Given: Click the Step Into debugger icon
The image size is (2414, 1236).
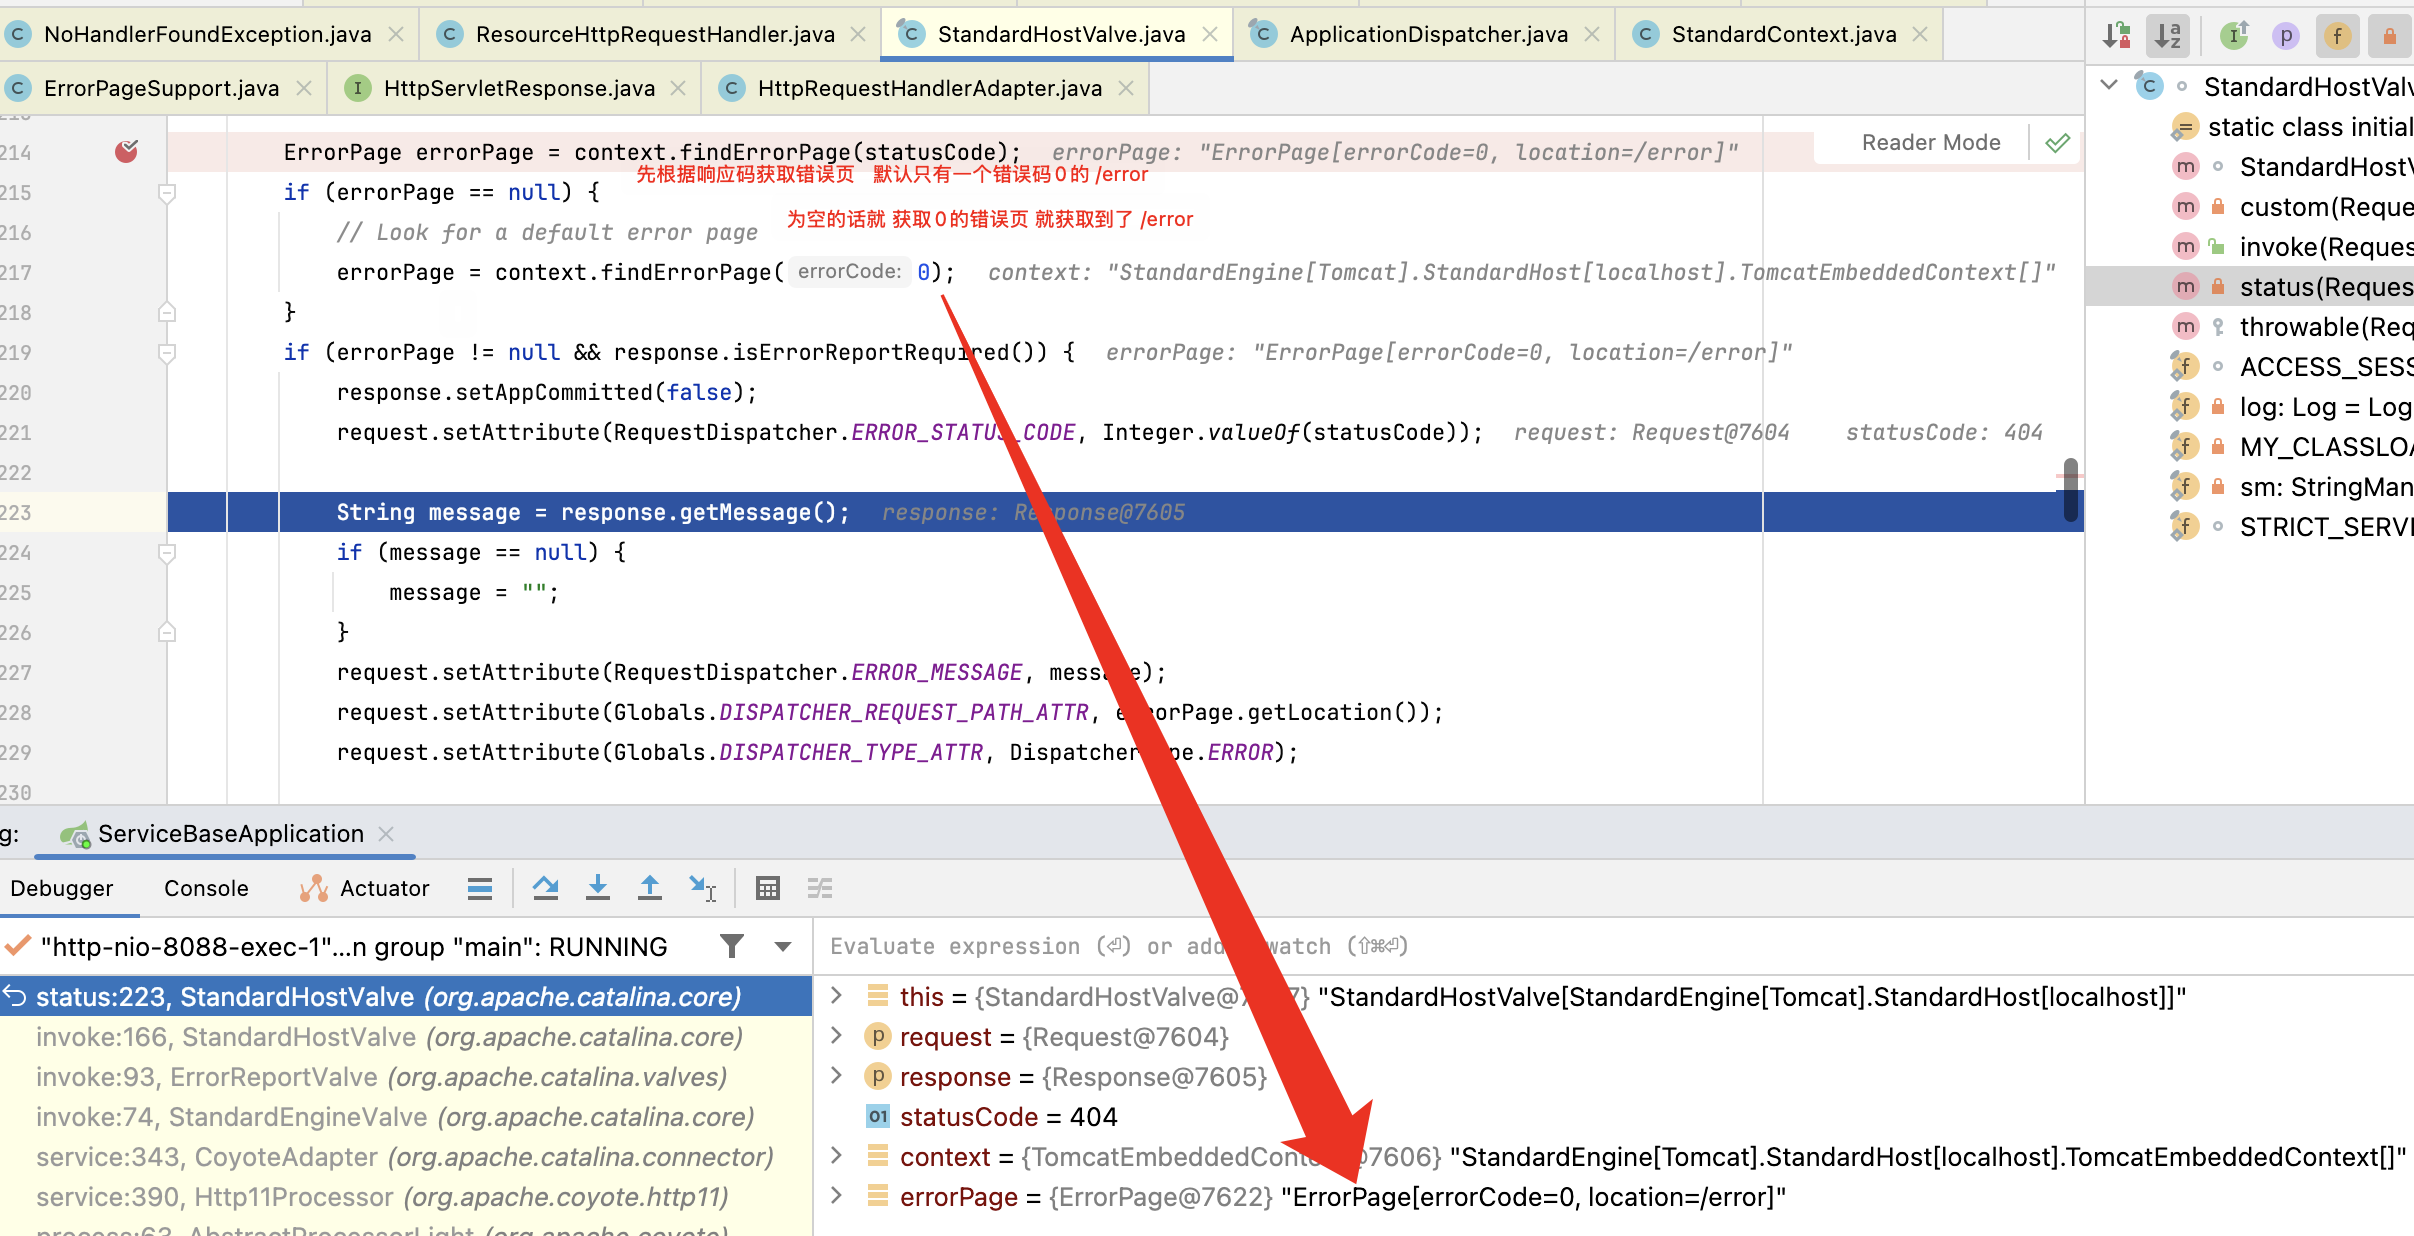Looking at the screenshot, I should (x=598, y=888).
